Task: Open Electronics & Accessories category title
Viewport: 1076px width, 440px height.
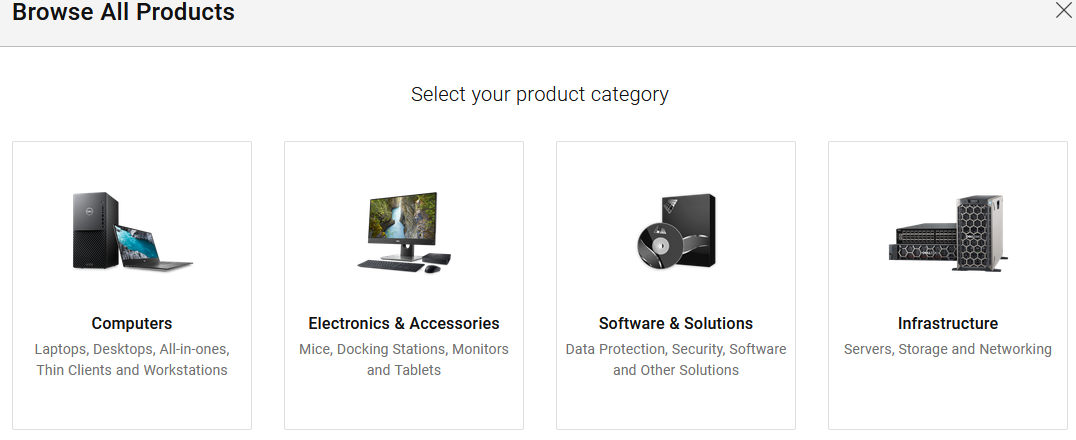Action: coord(404,323)
